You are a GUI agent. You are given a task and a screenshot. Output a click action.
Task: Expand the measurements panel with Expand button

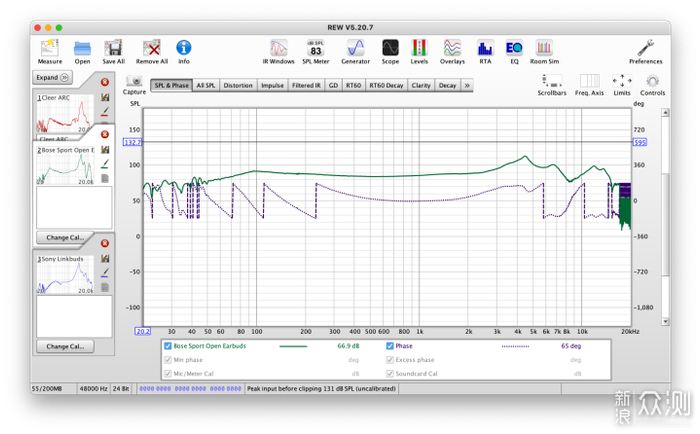(52, 77)
